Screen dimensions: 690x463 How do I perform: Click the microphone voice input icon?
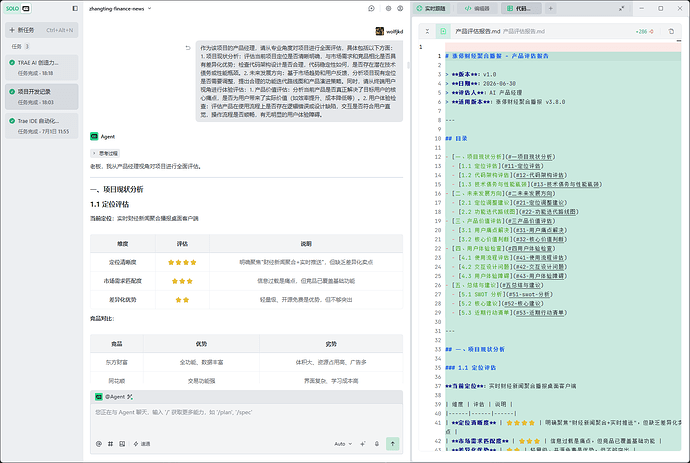pos(377,444)
